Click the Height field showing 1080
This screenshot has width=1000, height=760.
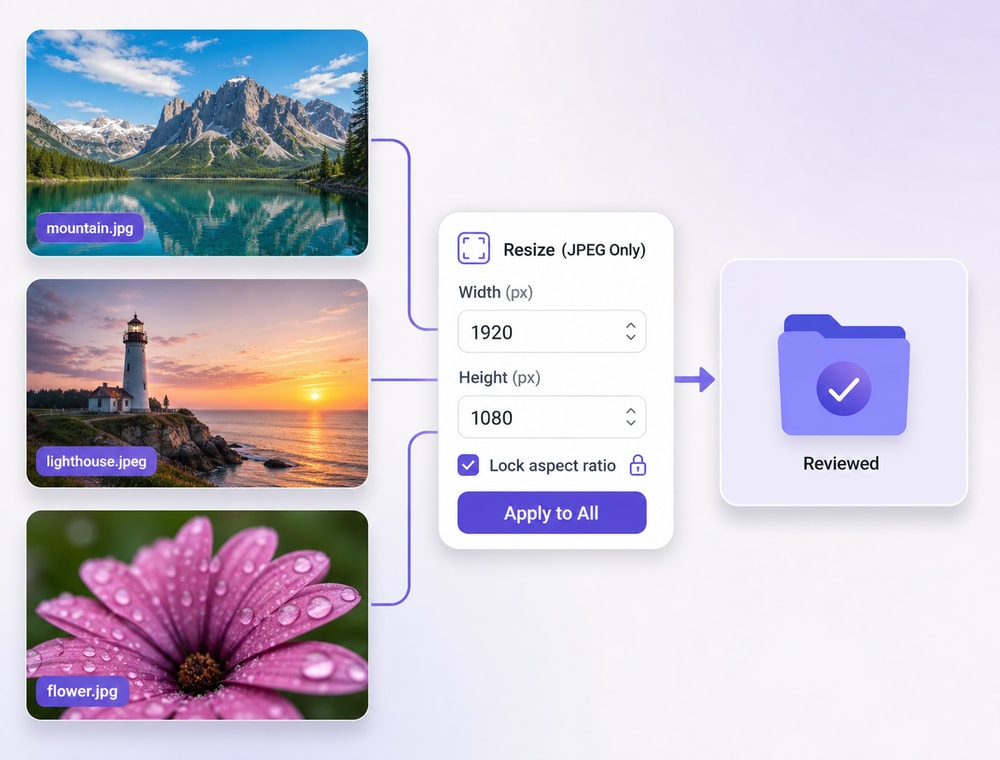click(552, 417)
